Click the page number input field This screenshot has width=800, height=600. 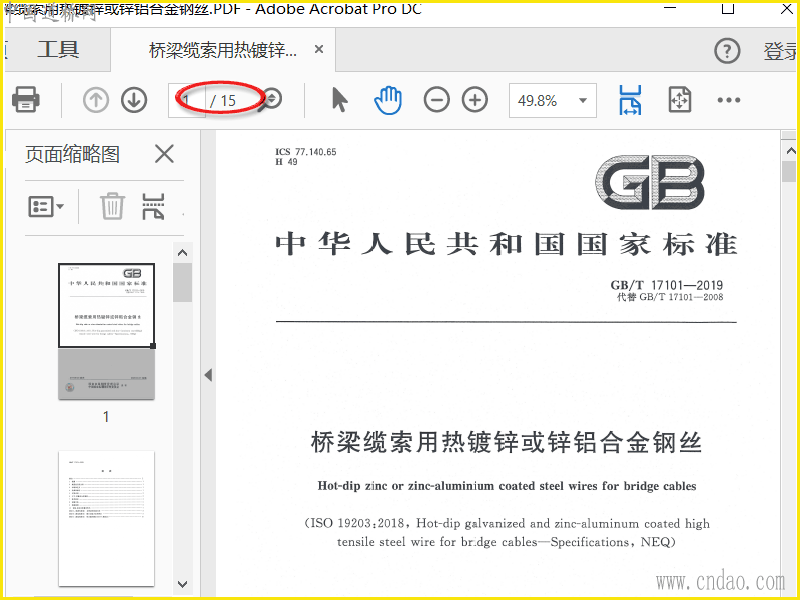pyautogui.click(x=187, y=101)
